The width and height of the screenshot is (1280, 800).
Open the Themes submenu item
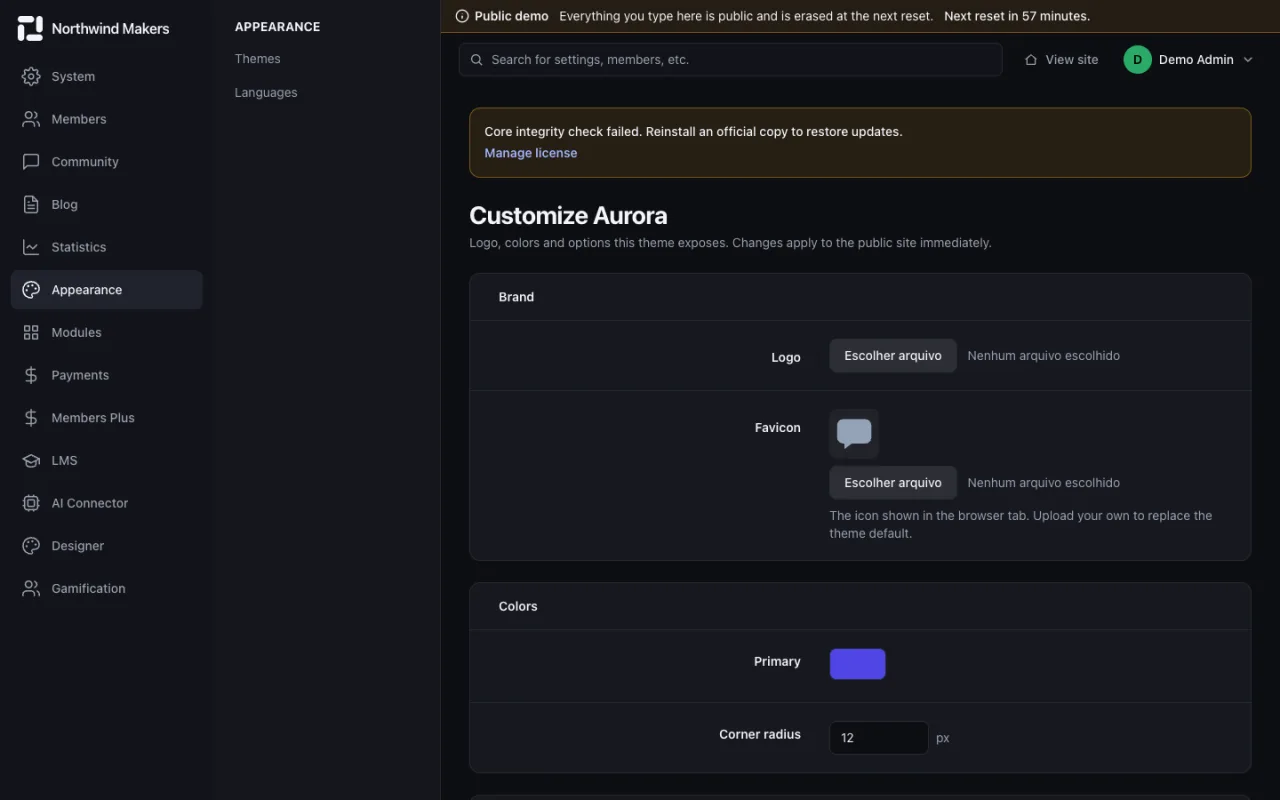point(258,59)
